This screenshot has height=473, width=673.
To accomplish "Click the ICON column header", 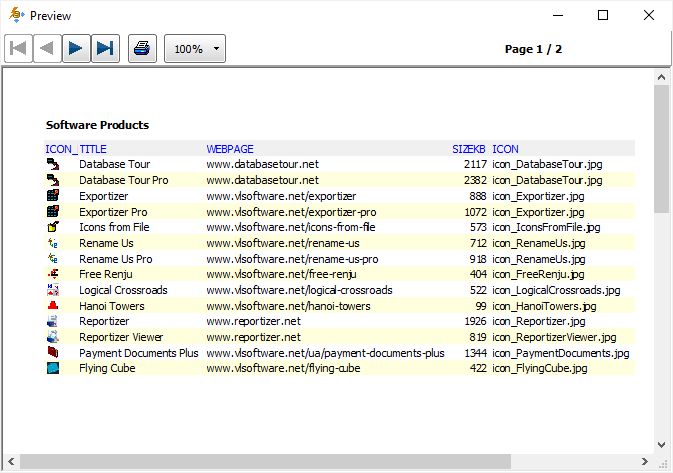I will pos(505,149).
